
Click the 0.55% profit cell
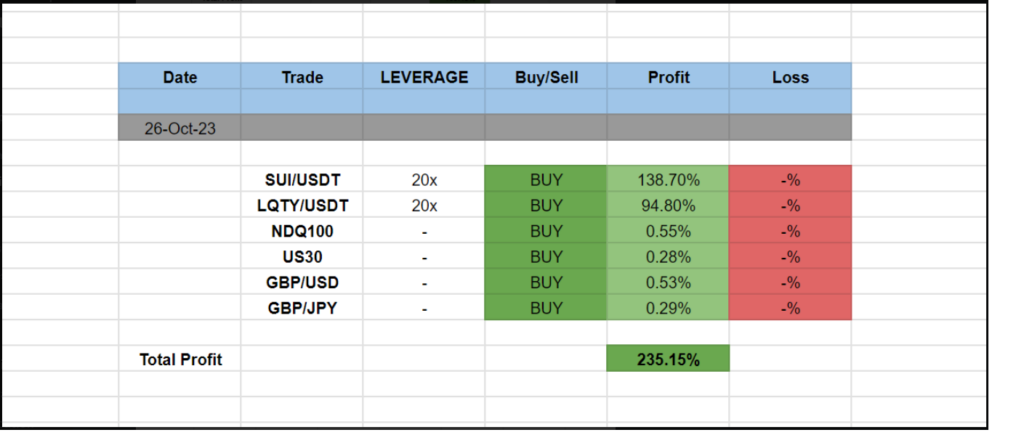coord(668,231)
